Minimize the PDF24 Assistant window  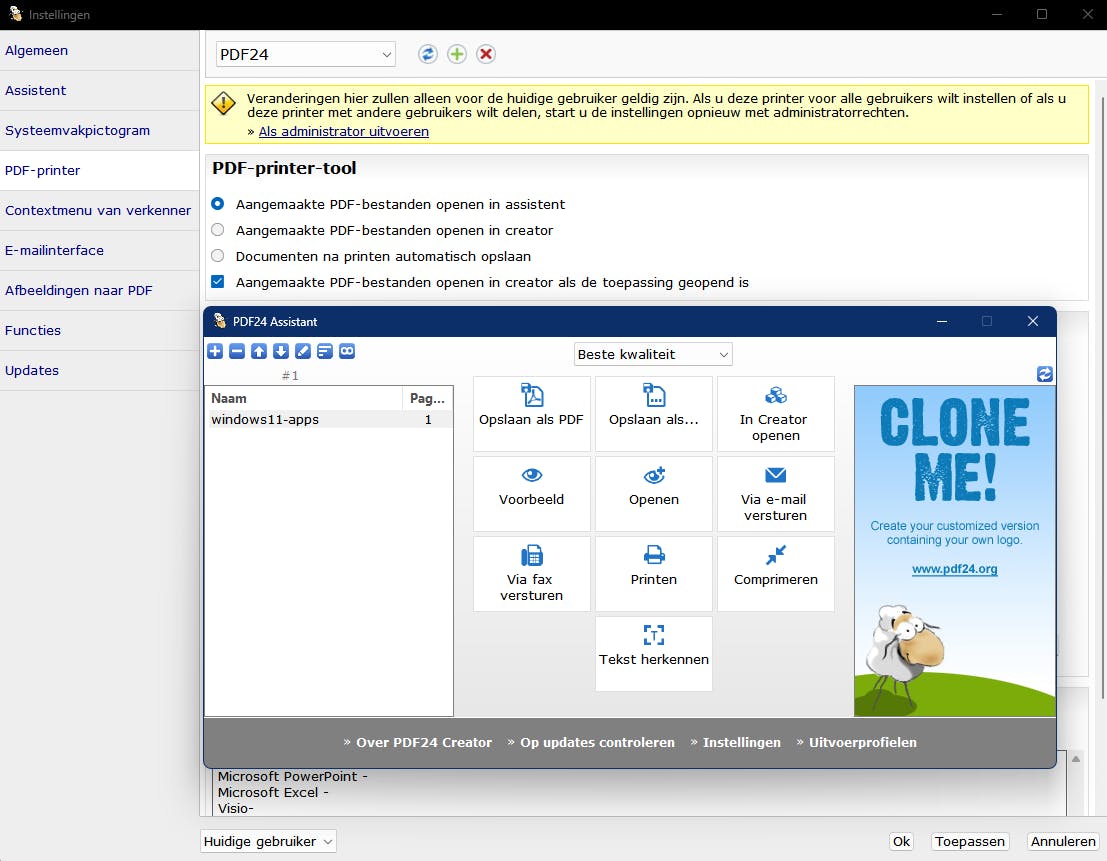coord(942,321)
